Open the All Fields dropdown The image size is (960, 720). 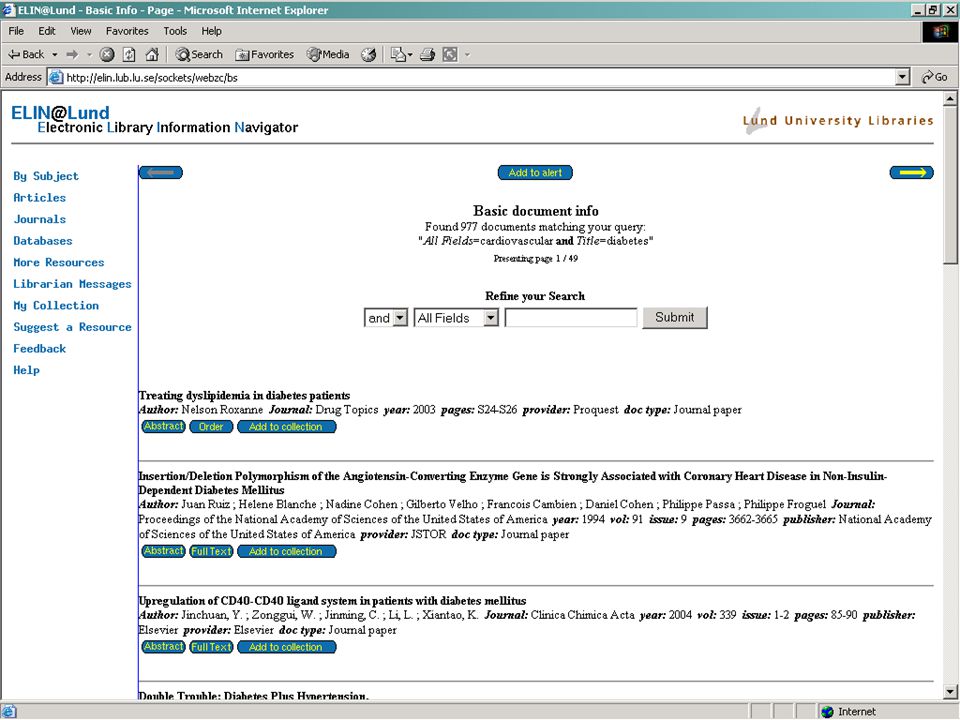(x=456, y=318)
